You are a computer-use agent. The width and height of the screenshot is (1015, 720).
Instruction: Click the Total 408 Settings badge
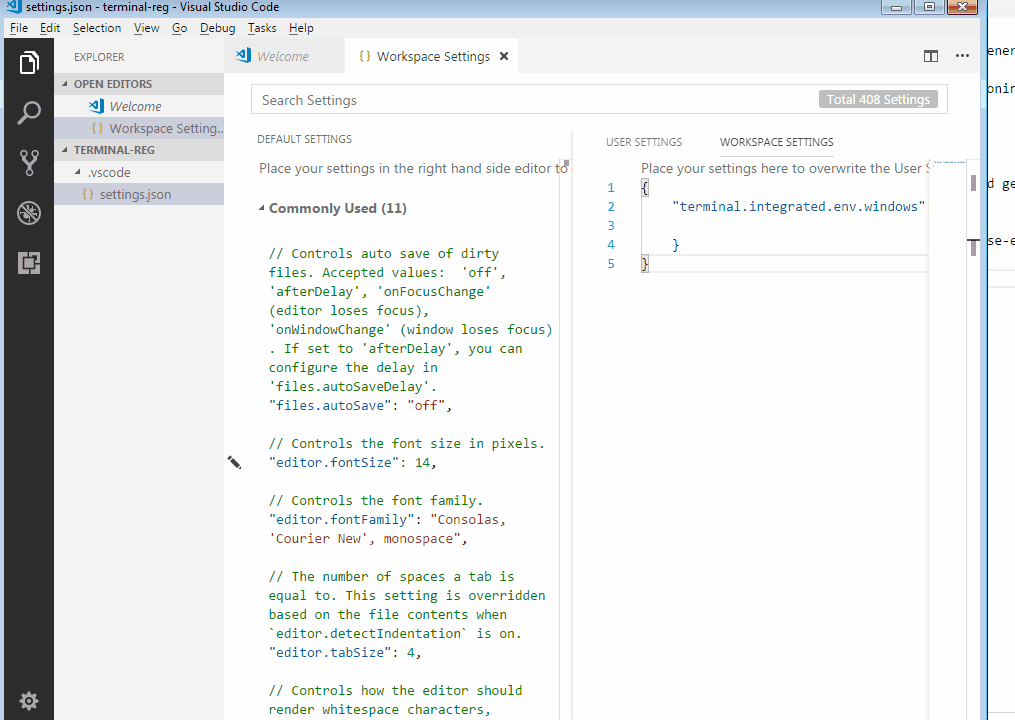pyautogui.click(x=878, y=99)
